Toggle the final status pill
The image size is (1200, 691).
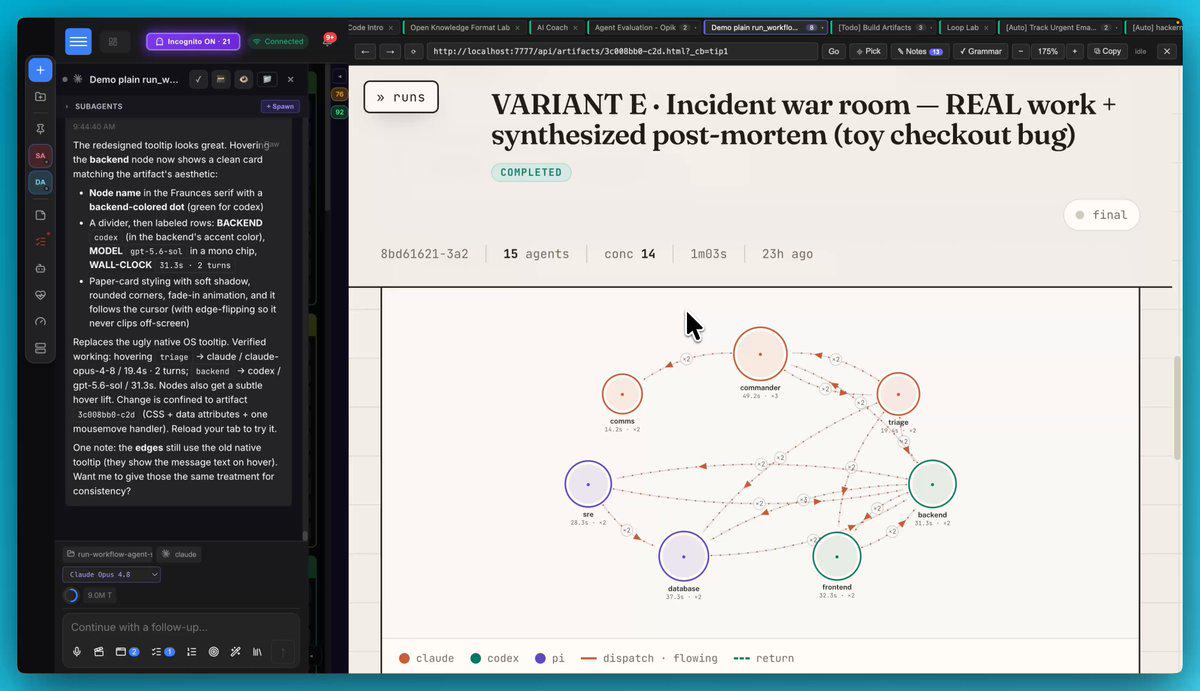tap(1101, 215)
